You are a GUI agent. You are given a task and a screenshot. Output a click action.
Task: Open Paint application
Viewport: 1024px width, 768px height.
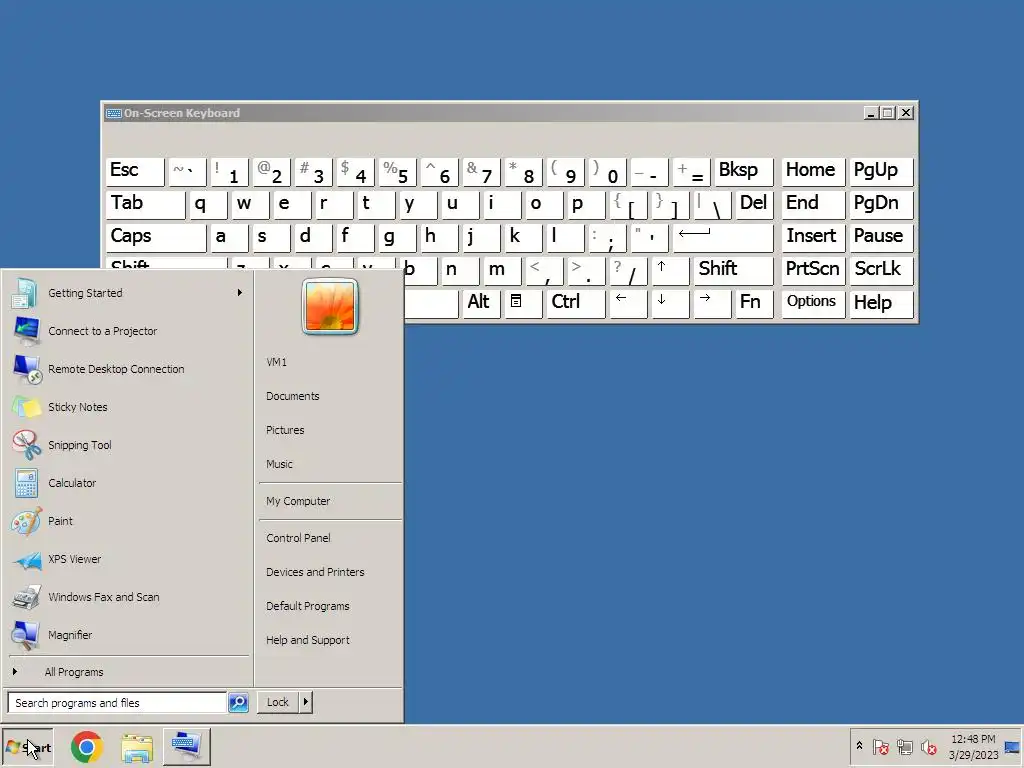[128, 521]
